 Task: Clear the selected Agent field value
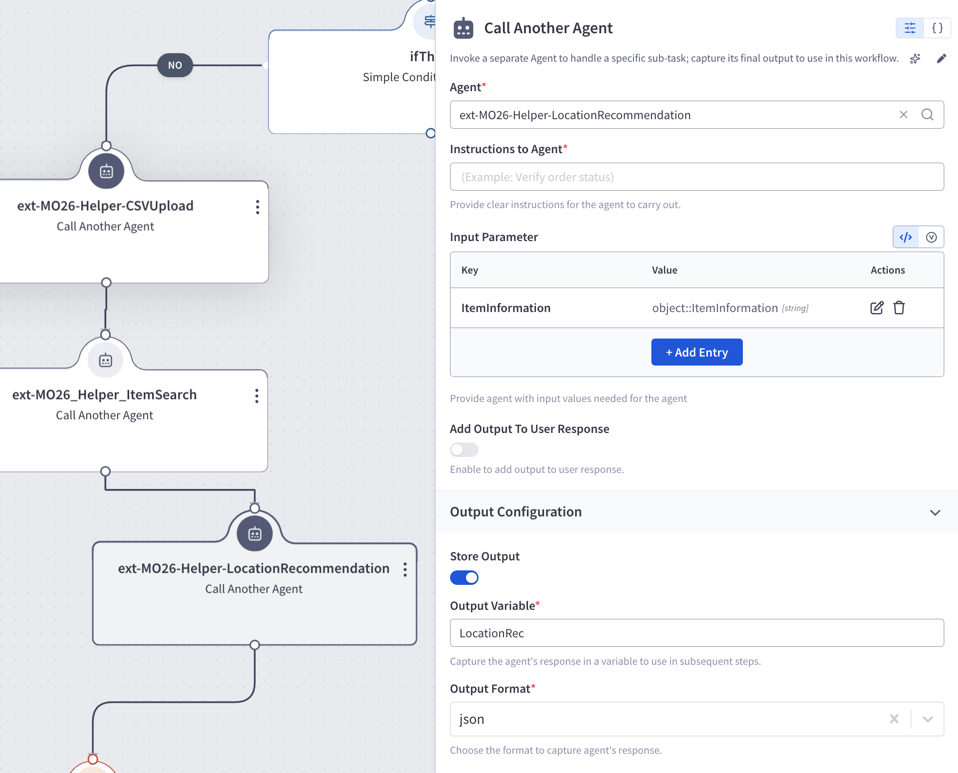click(x=903, y=115)
